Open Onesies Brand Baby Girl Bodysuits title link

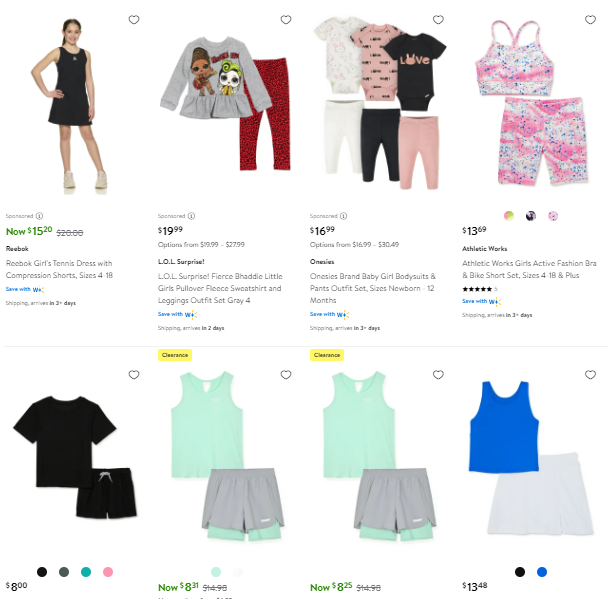coord(373,288)
